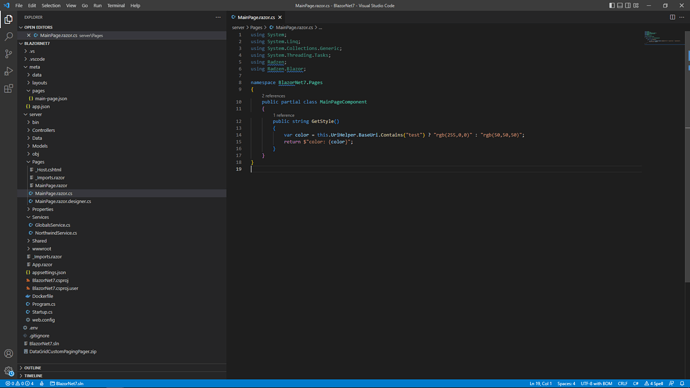
Task: Open the Accounts menu icon
Action: [8, 354]
